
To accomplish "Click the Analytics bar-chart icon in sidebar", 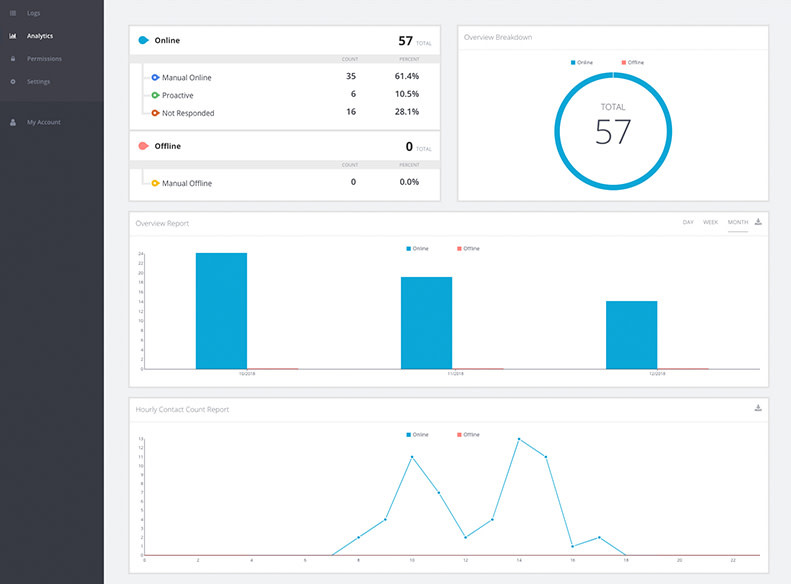I will pyautogui.click(x=13, y=36).
